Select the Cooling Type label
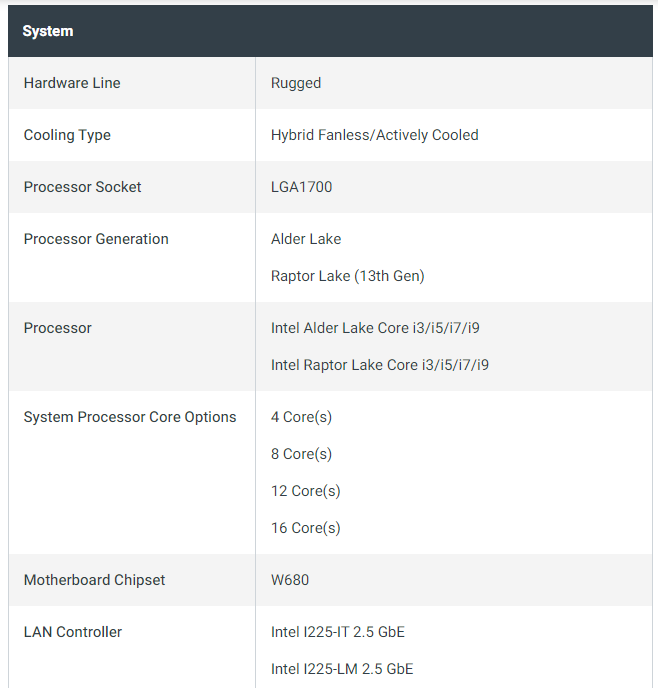The image size is (658, 688). tap(67, 135)
